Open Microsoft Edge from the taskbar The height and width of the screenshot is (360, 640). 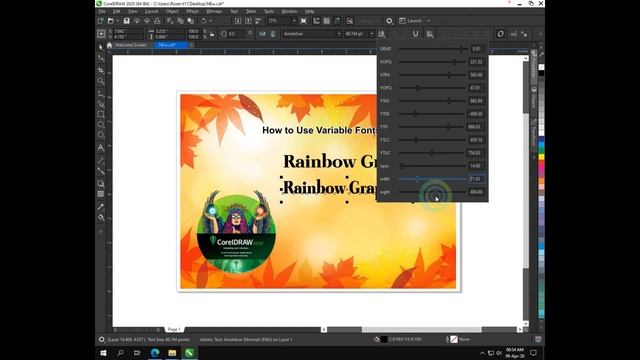tap(155, 353)
